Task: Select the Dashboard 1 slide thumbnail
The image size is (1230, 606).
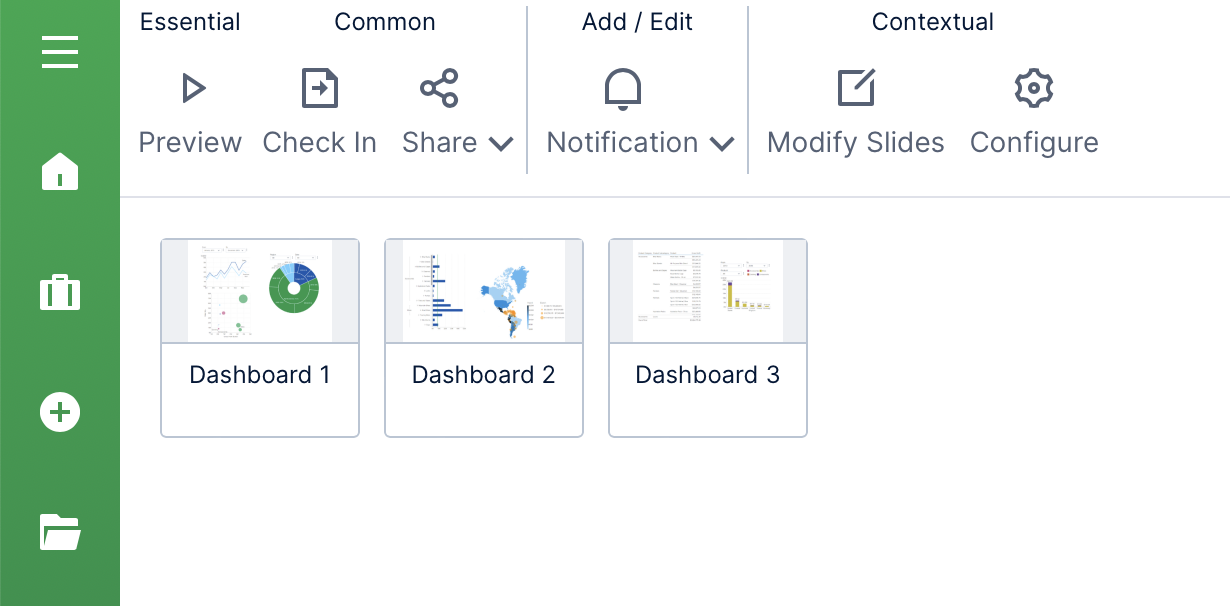Action: pyautogui.click(x=260, y=292)
